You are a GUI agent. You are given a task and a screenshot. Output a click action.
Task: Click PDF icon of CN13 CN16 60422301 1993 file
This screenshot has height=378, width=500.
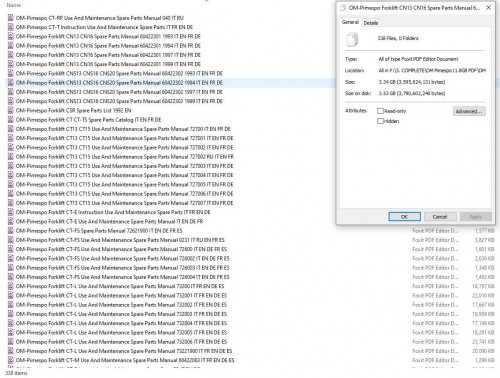click(11, 36)
